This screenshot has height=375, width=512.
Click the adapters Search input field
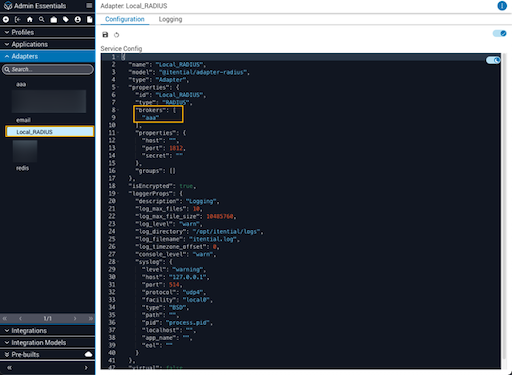pyautogui.click(x=48, y=69)
